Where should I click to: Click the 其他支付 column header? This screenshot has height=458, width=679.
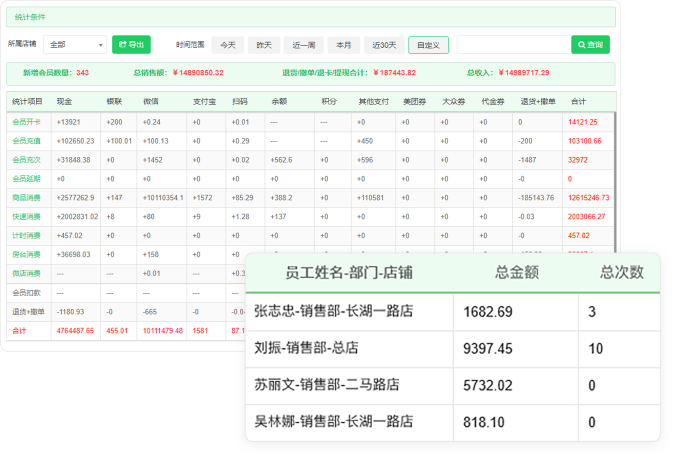(x=374, y=102)
